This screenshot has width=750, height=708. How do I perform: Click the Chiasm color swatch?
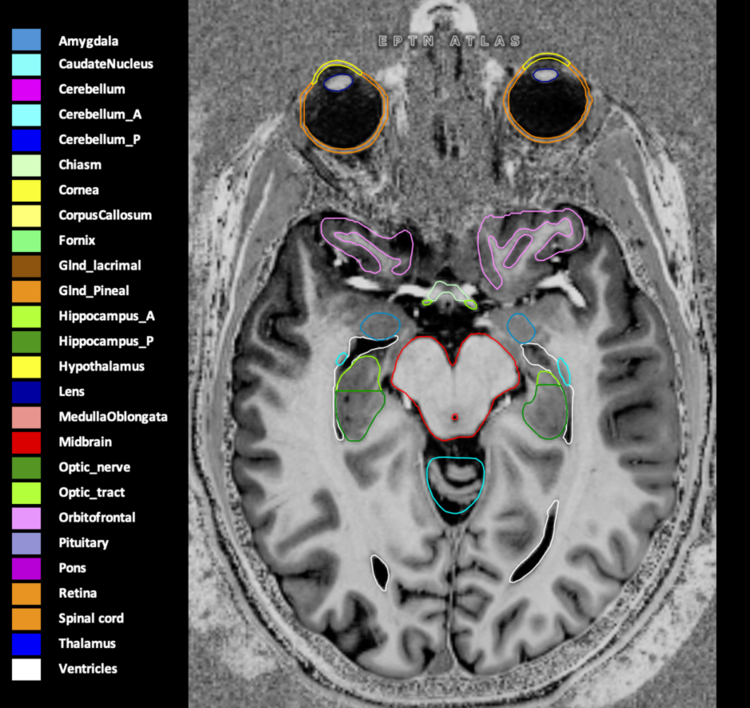pyautogui.click(x=26, y=166)
